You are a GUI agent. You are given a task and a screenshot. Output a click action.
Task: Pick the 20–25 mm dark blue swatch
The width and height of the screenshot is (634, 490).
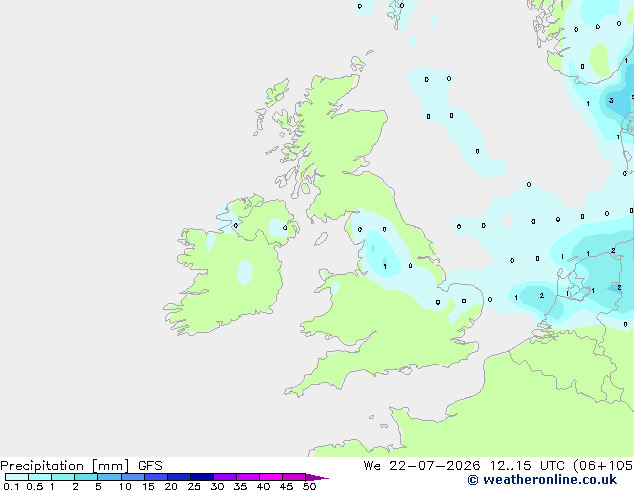pyautogui.click(x=179, y=477)
